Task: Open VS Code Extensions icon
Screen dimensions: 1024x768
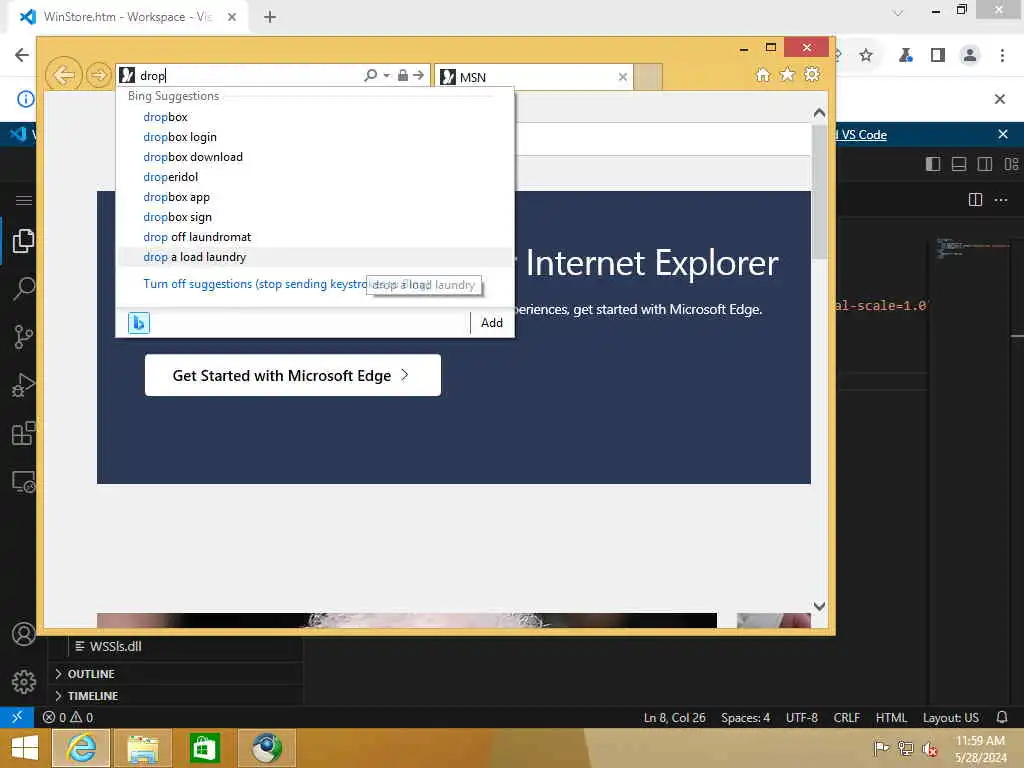Action: [24, 433]
